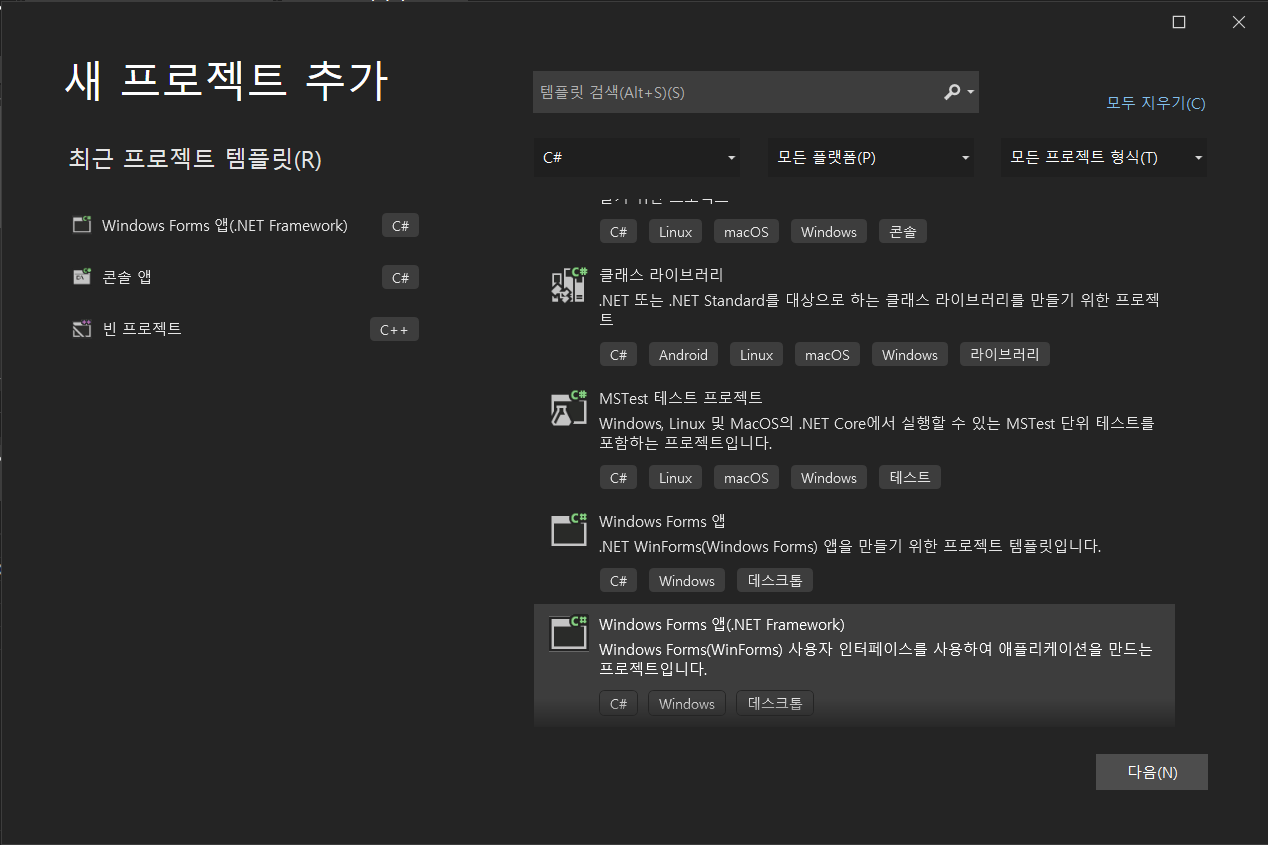The height and width of the screenshot is (845, 1268).
Task: Click the Windows Forms 앱 template icon
Action: click(x=569, y=530)
